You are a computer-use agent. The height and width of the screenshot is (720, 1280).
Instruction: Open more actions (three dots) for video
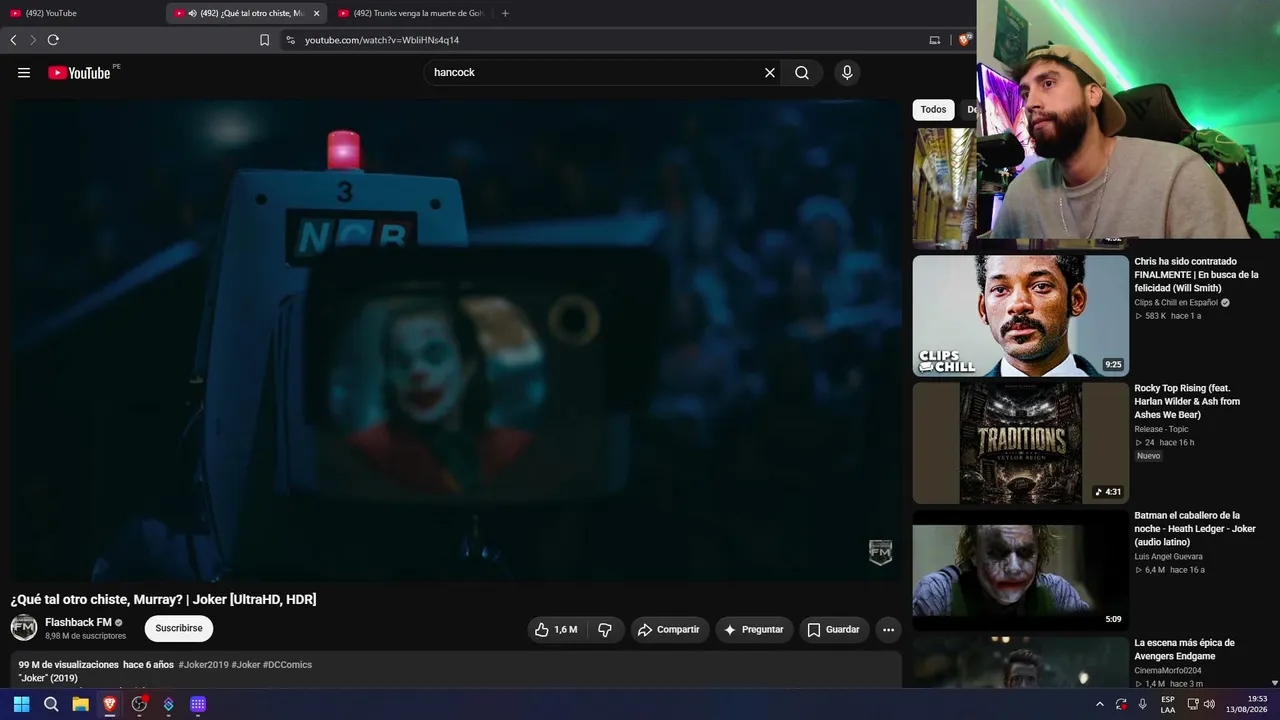click(888, 630)
